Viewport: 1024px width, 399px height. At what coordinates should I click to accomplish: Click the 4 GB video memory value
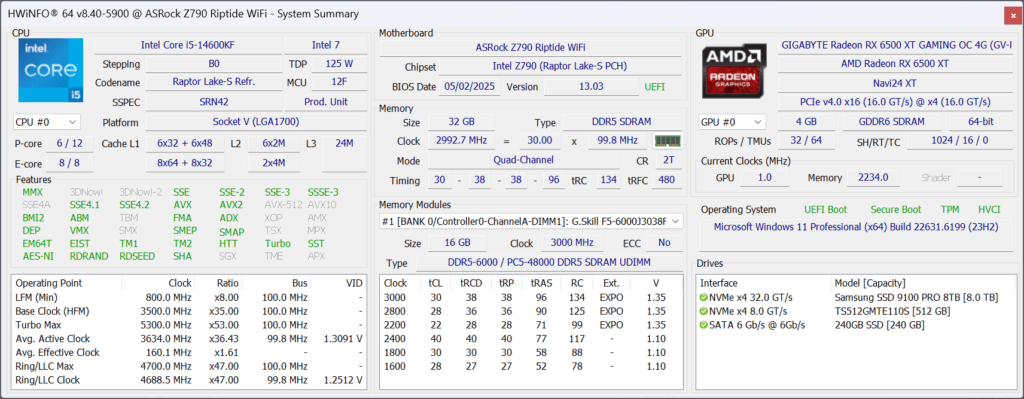806,122
